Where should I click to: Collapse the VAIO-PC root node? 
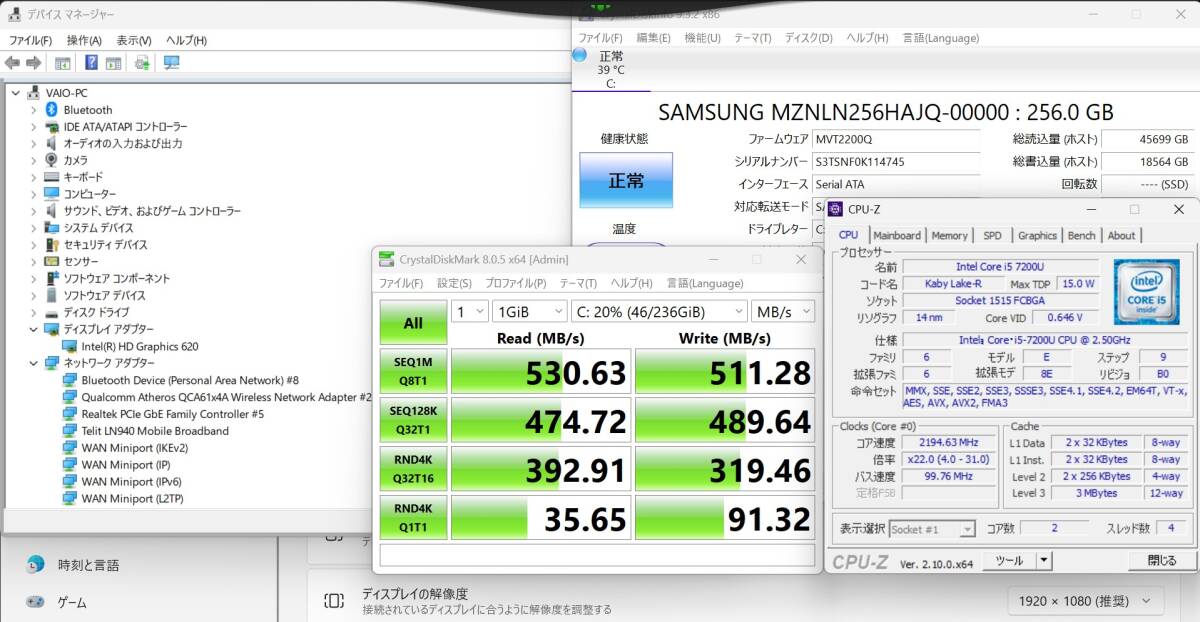pos(16,92)
